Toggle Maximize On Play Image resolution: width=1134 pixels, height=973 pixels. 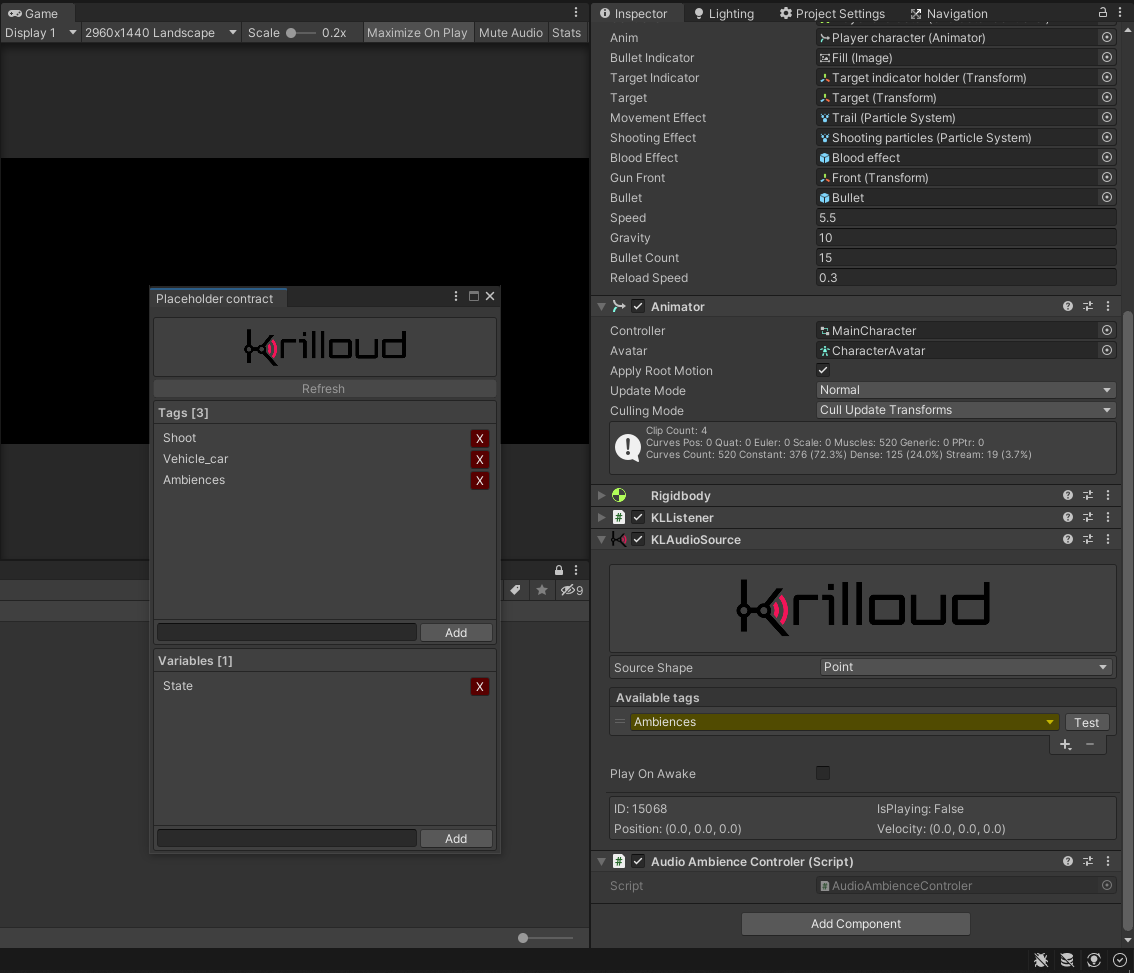(x=417, y=33)
